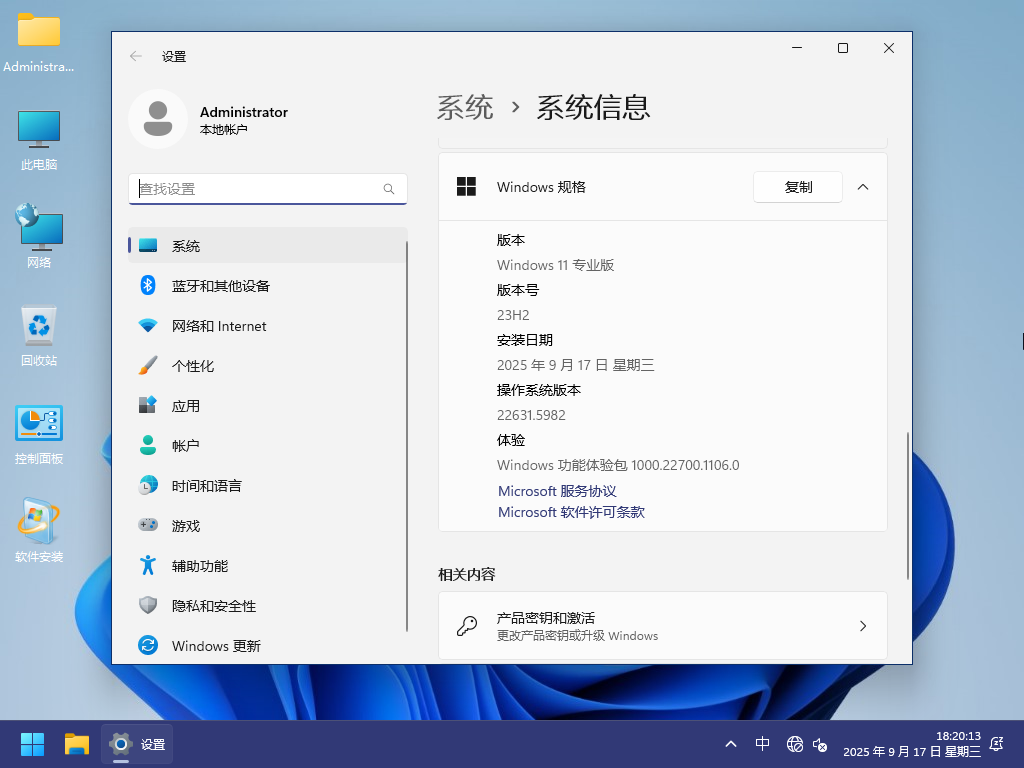Click the 隐私和安全性 shield icon

148,606
